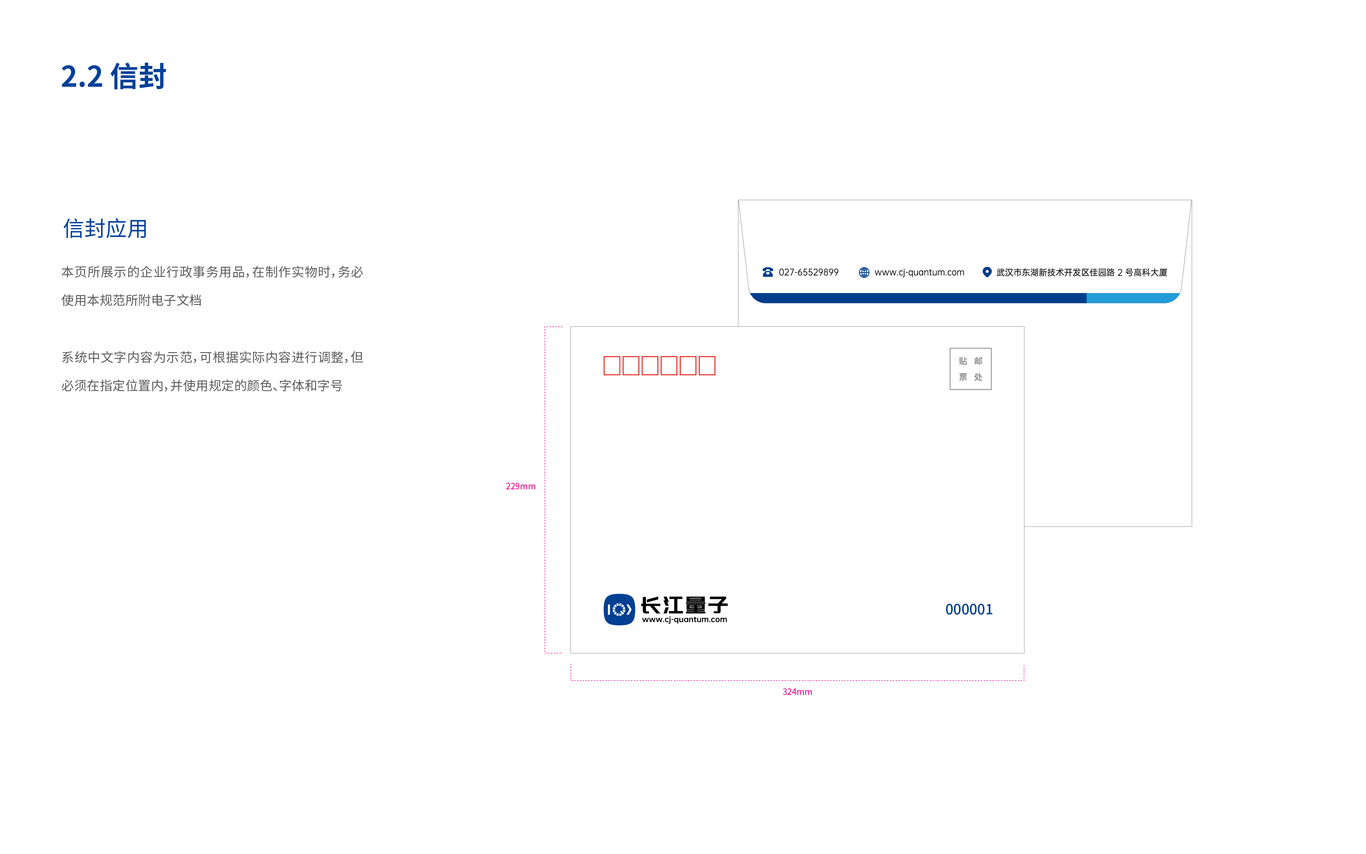The width and height of the screenshot is (1366, 854).
Task: Click the www.cj-quantum.com text under the logo
Action: point(684,620)
